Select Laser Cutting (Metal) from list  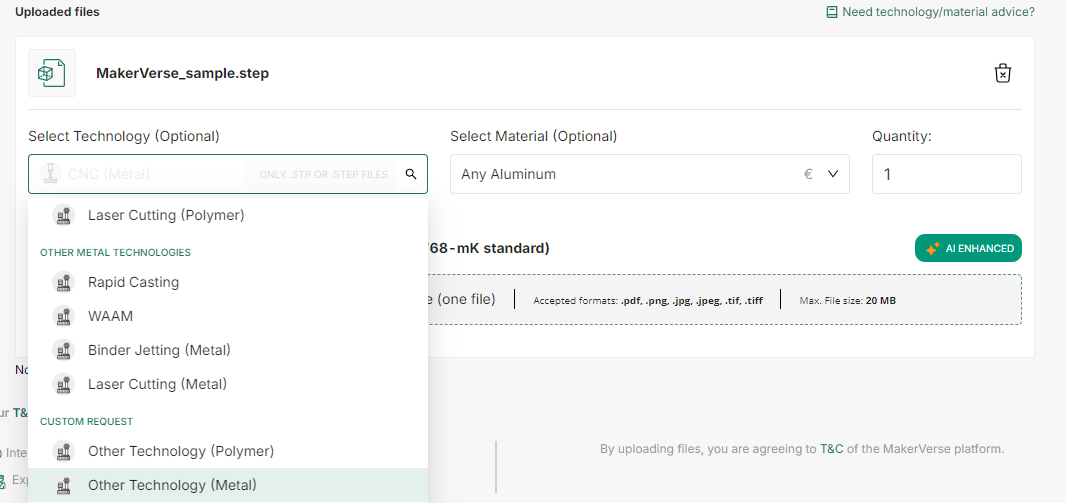click(x=157, y=384)
